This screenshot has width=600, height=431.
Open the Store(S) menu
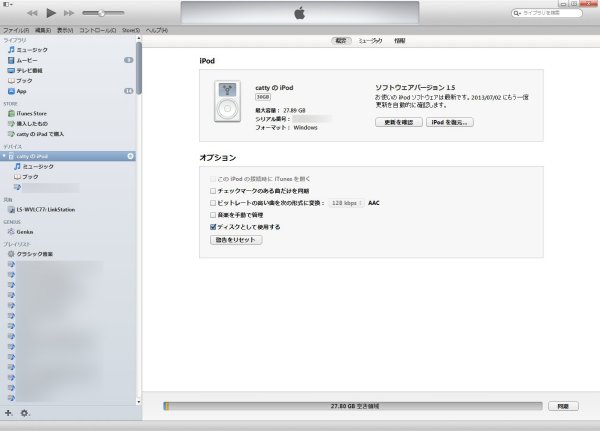pos(131,30)
